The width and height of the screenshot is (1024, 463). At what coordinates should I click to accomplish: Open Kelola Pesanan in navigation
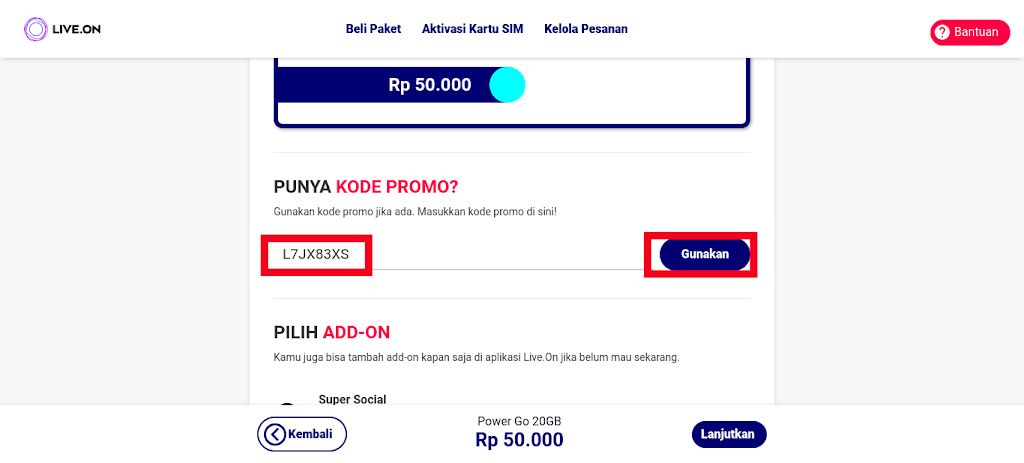(586, 29)
